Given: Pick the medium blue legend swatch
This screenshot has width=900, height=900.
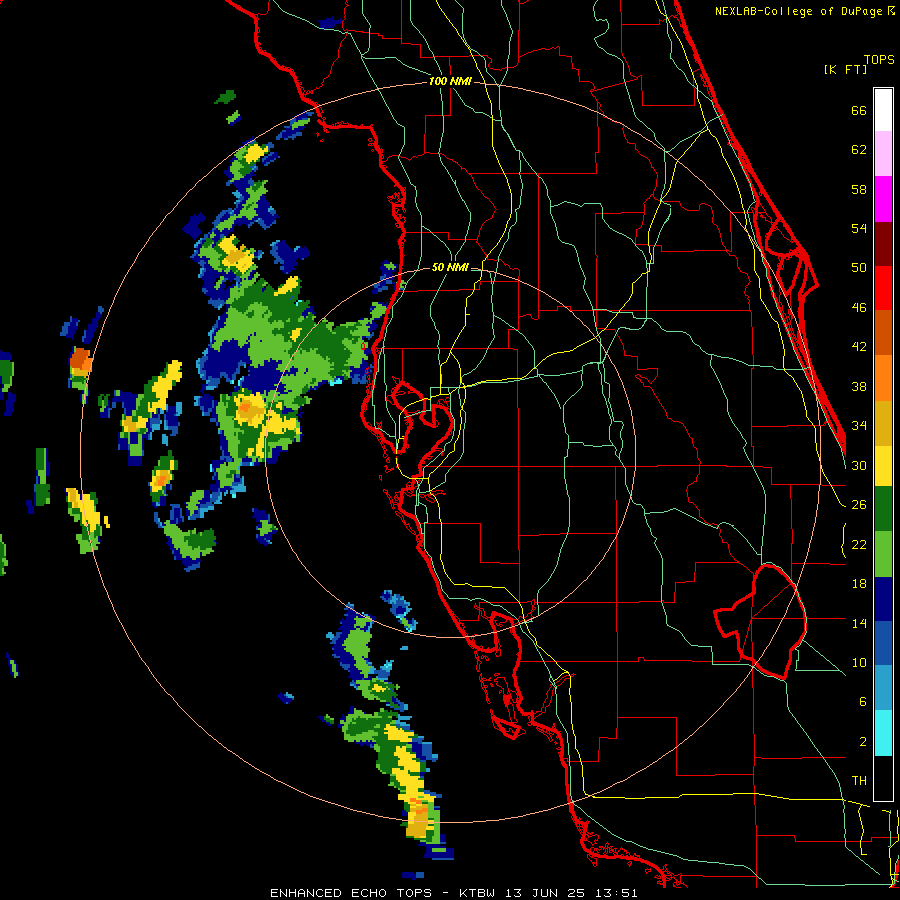Looking at the screenshot, I should pos(883,643).
